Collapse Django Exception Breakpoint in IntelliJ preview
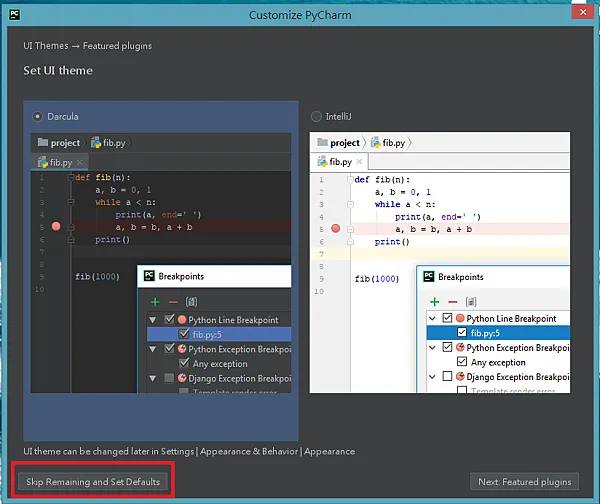 pyautogui.click(x=432, y=377)
